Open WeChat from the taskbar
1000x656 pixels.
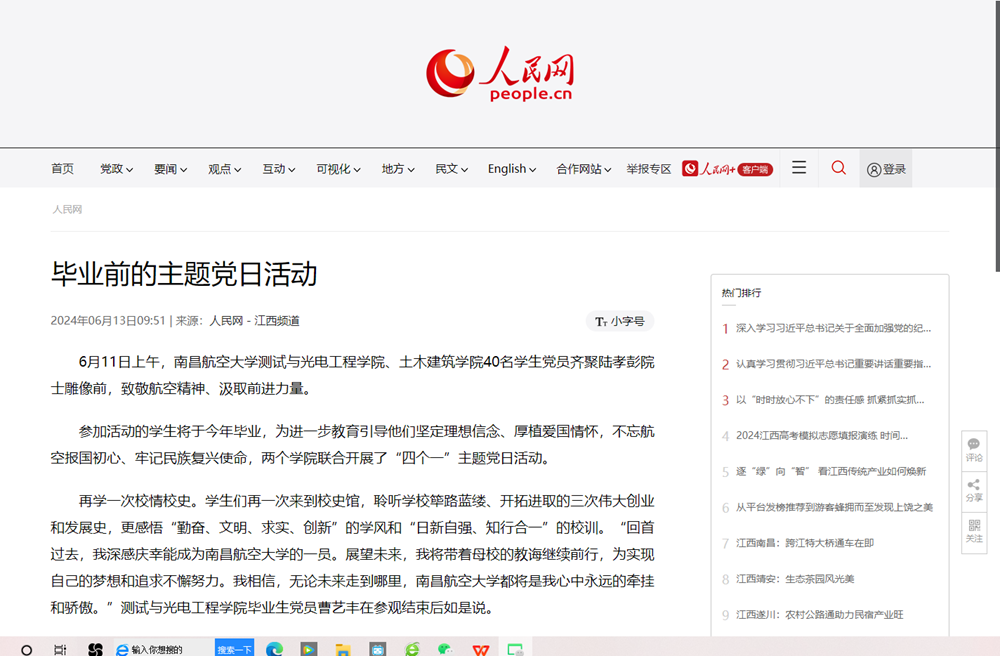[x=446, y=649]
